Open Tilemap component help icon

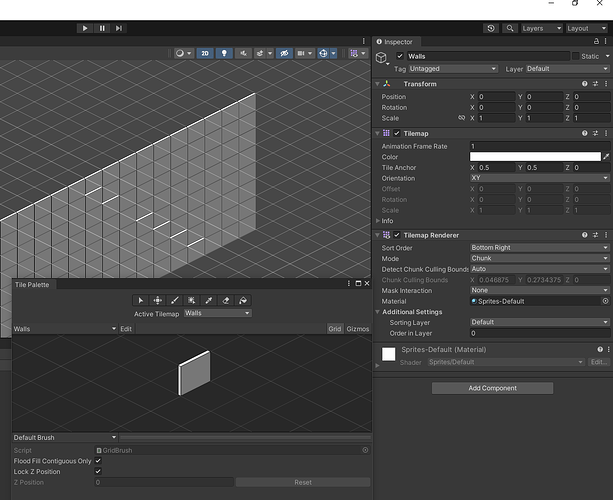[584, 133]
